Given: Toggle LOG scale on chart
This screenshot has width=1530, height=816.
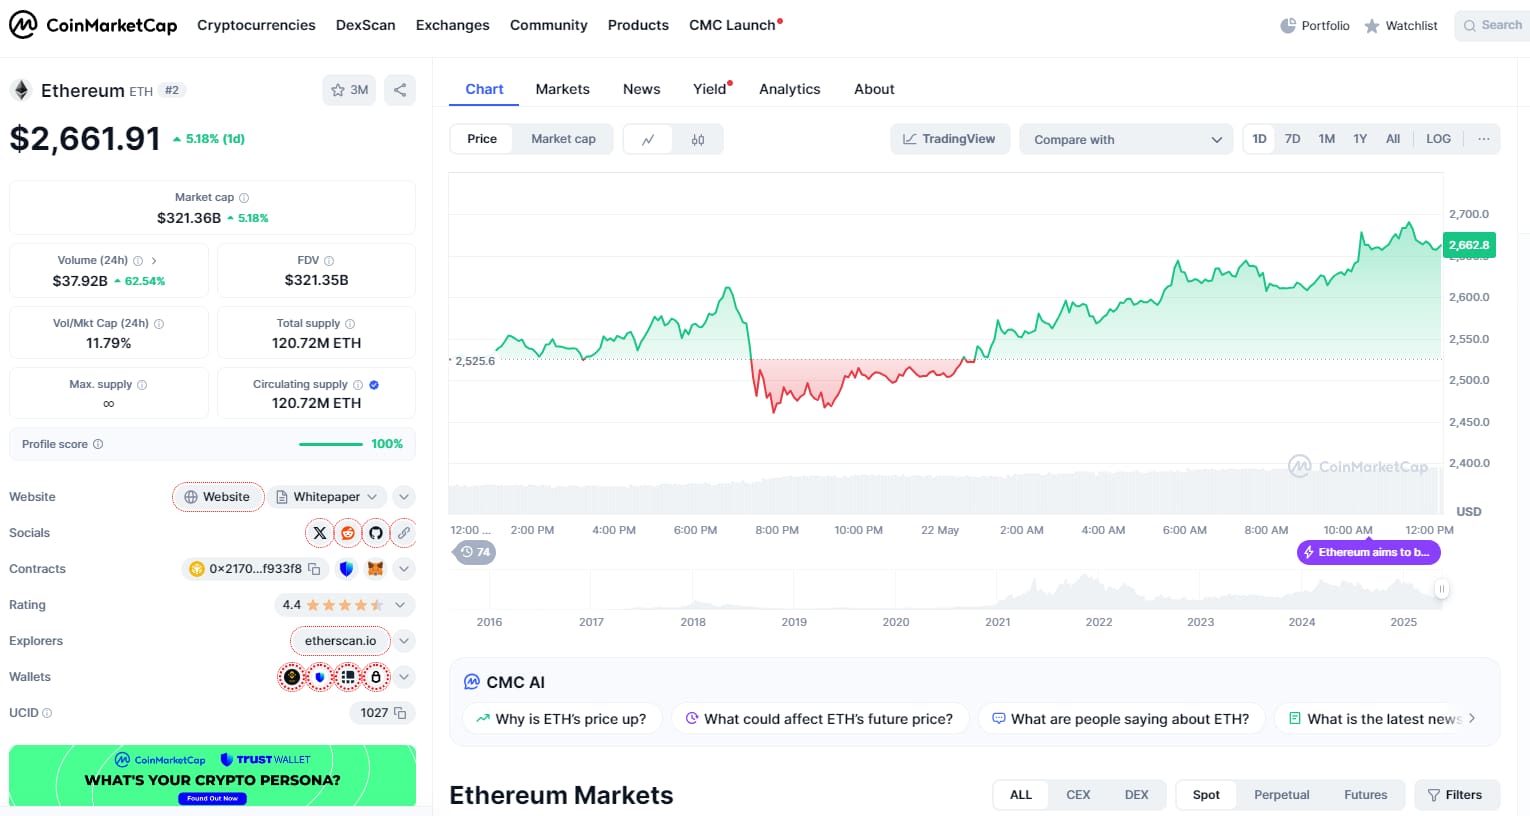Looking at the screenshot, I should (1438, 139).
